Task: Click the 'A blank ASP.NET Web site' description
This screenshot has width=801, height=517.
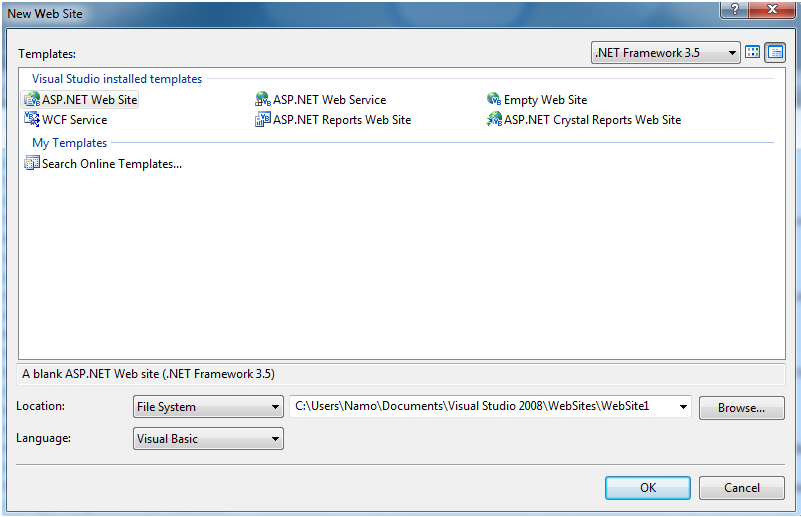Action: (148, 374)
